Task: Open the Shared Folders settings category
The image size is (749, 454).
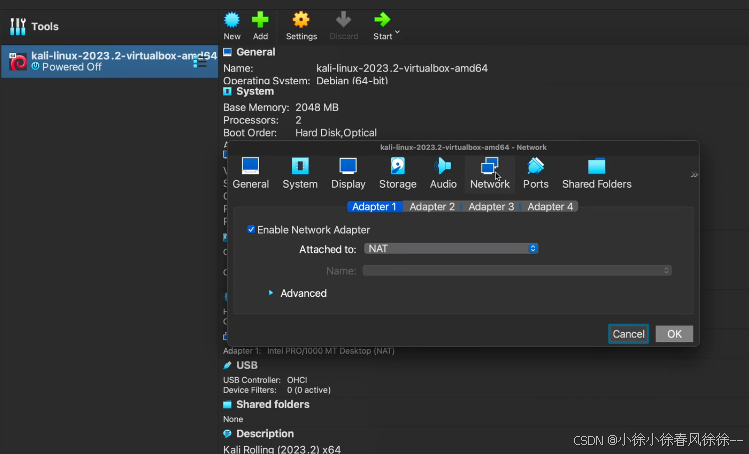Action: 597,173
